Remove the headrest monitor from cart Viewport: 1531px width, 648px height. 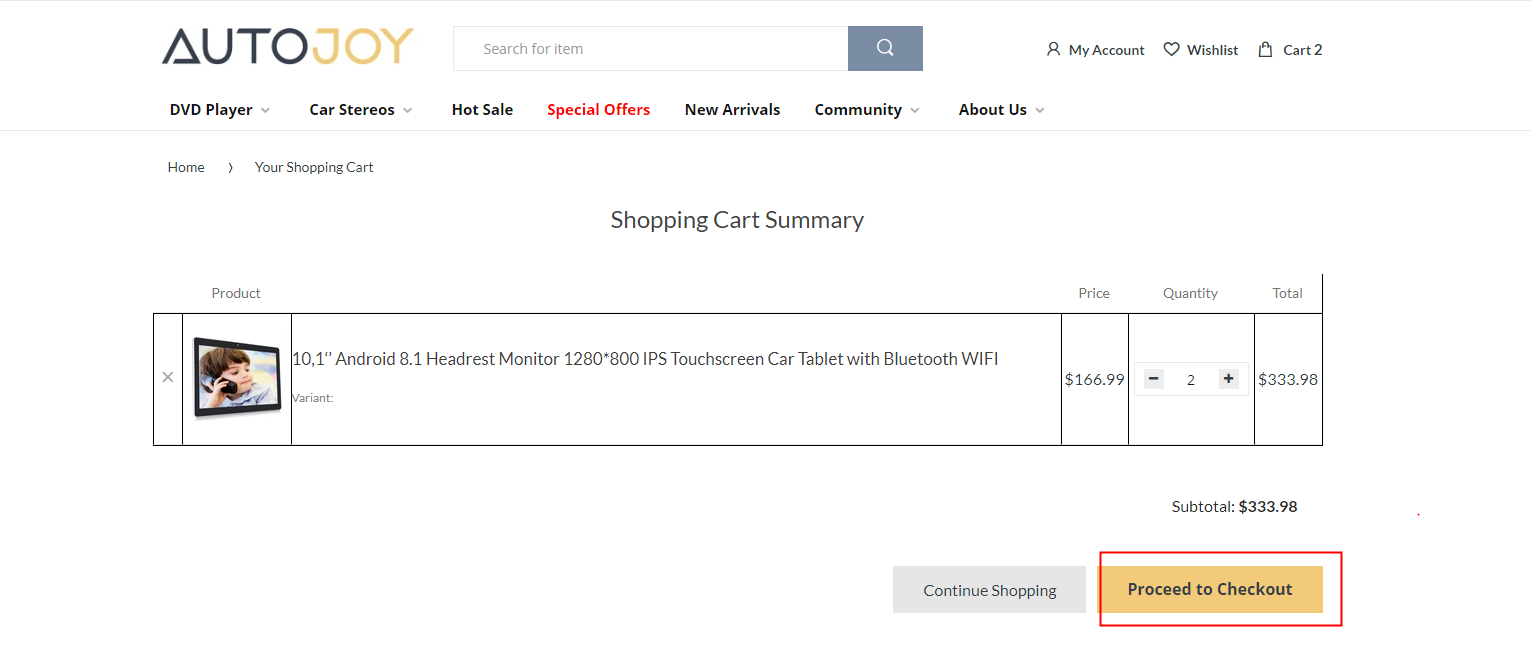(168, 378)
